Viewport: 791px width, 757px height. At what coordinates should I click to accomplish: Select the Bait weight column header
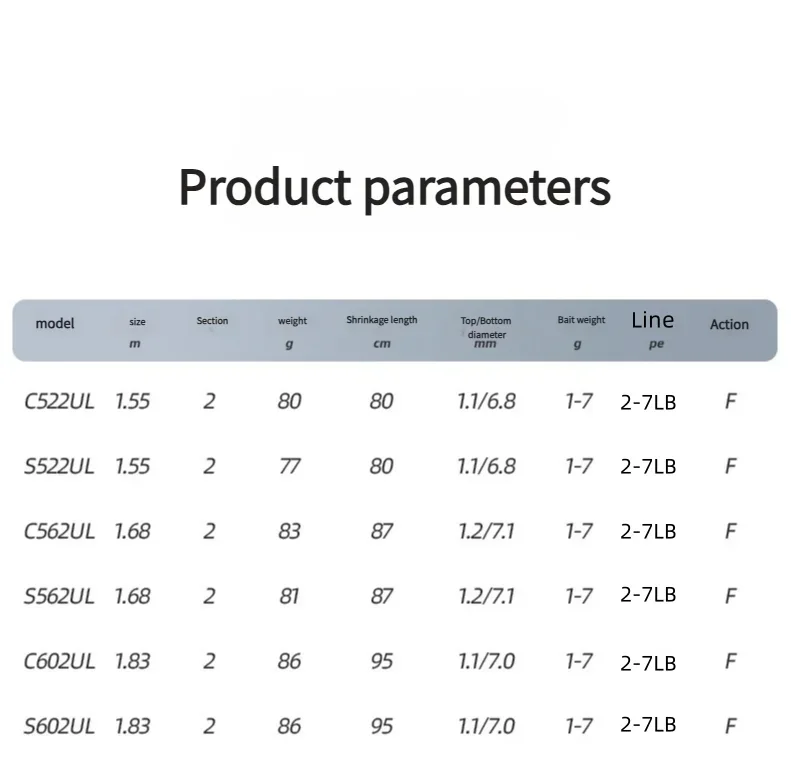(581, 320)
